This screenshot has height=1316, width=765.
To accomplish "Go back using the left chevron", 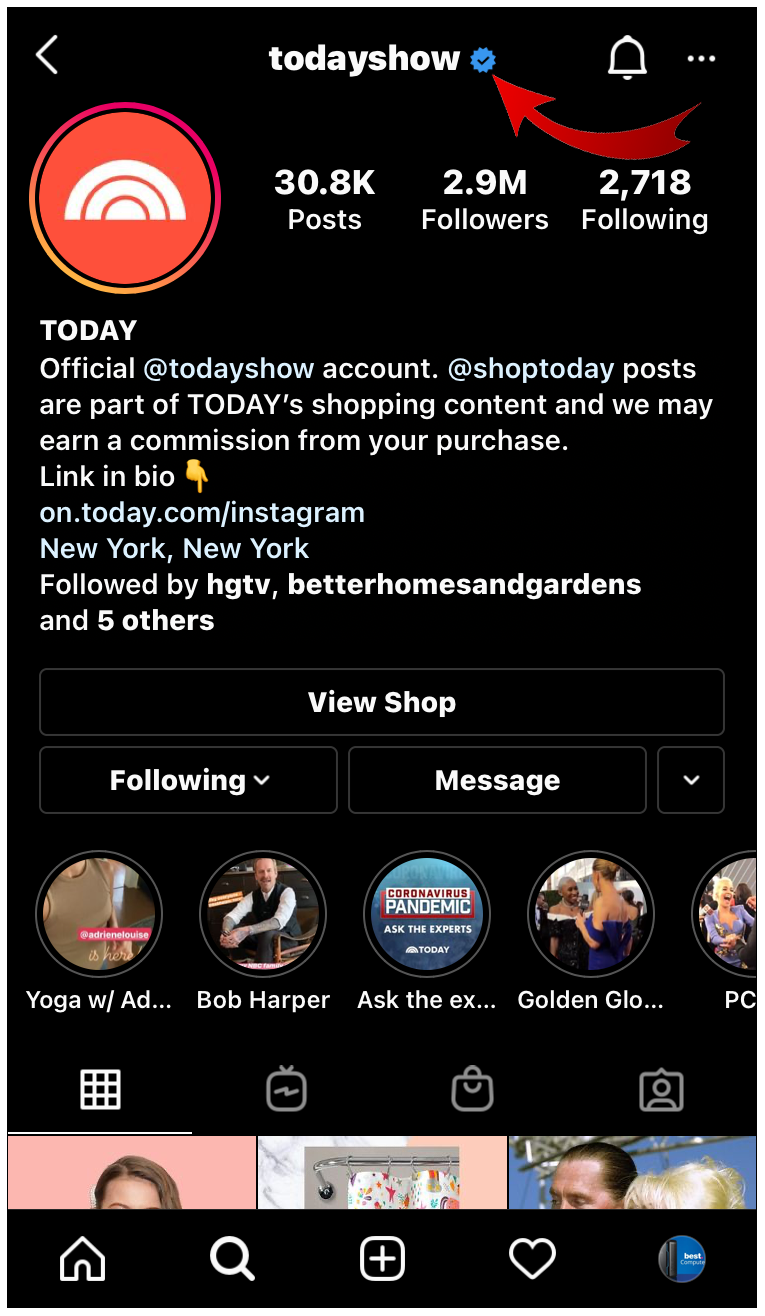I will 47,56.
